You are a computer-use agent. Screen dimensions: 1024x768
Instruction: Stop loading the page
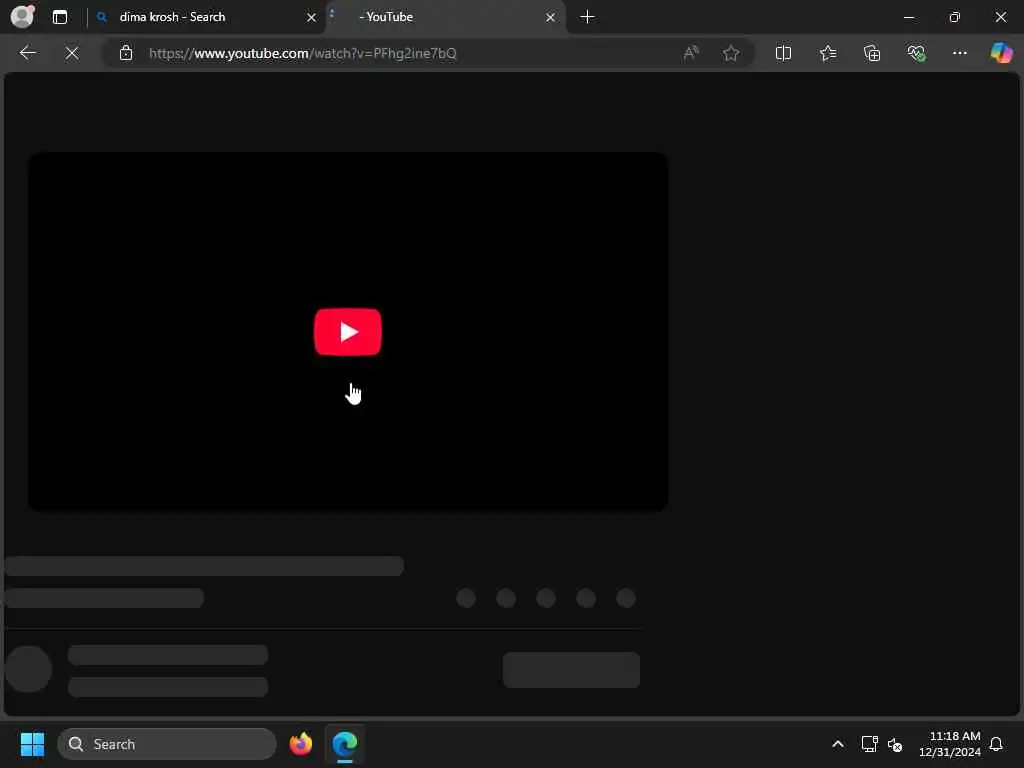[72, 53]
